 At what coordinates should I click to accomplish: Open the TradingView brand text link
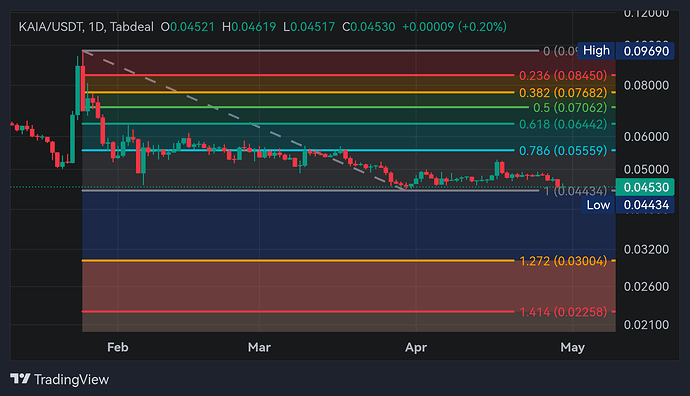(x=71, y=379)
